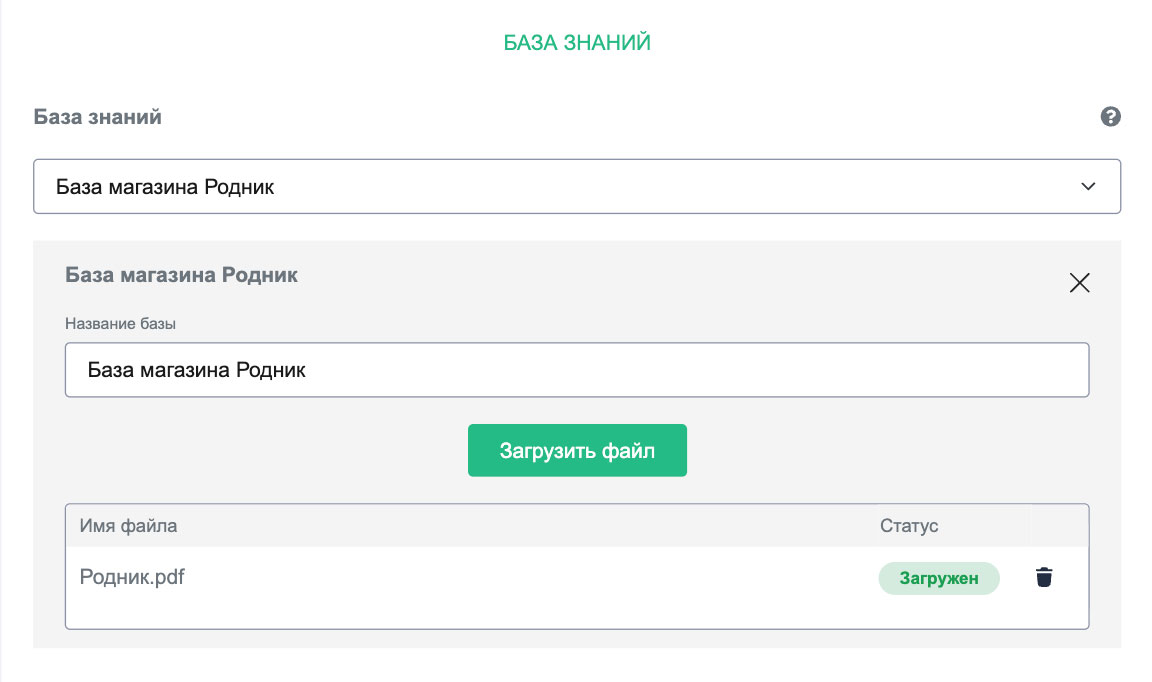Delete Родник.pdf with the trash icon
This screenshot has height=682, width=1152.
pyautogui.click(x=1044, y=577)
